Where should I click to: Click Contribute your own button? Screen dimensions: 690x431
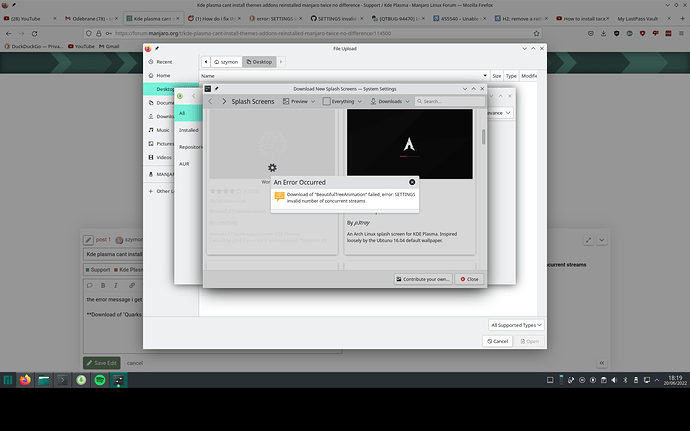pyautogui.click(x=423, y=279)
